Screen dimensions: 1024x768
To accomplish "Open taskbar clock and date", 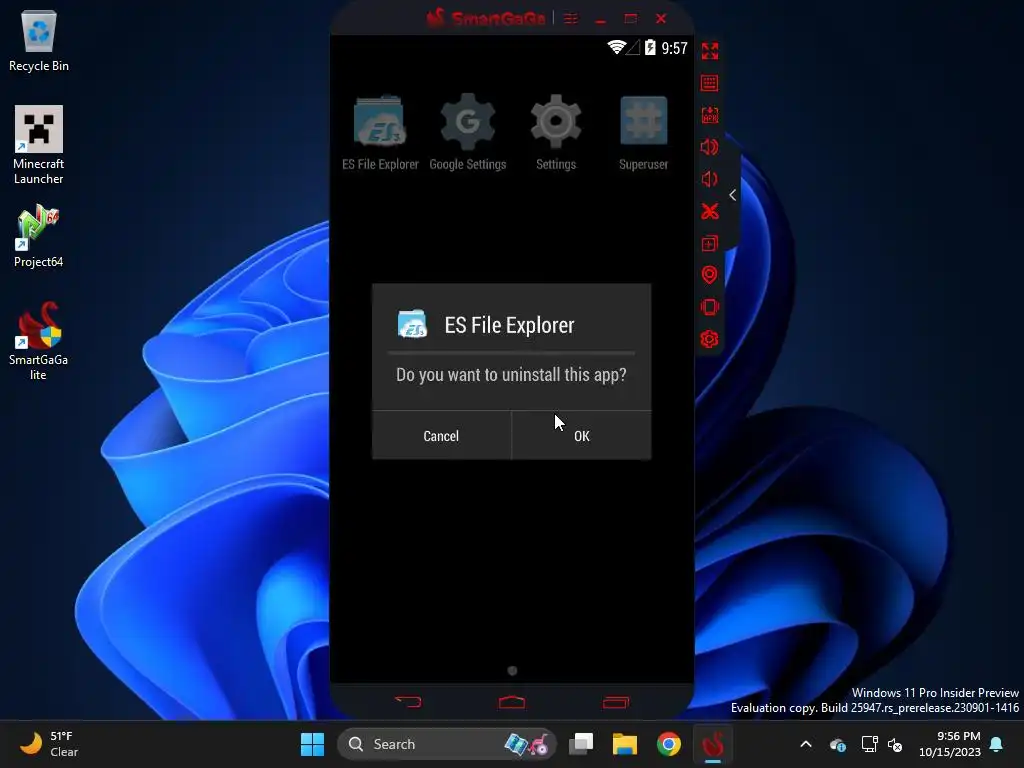I will point(950,744).
